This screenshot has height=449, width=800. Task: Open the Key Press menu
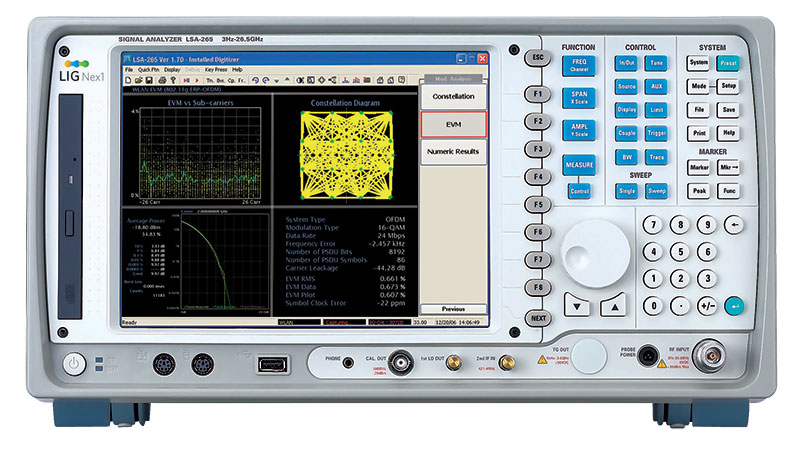pos(216,70)
